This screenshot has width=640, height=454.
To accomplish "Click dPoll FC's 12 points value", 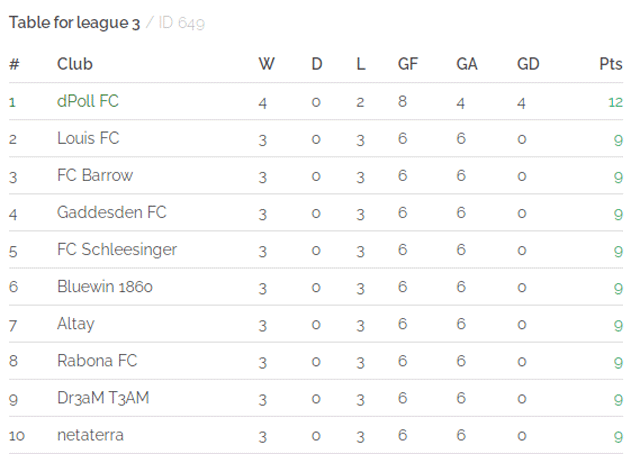I will coord(616,102).
